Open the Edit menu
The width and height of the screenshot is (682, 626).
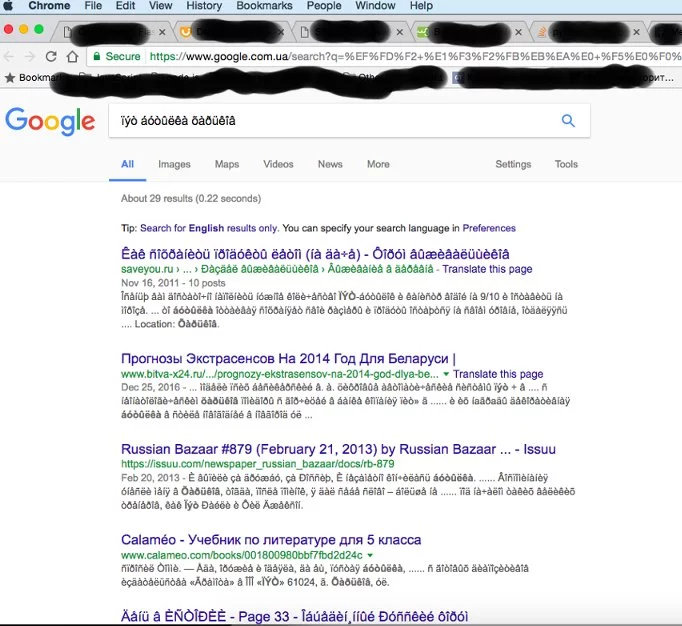(x=125, y=6)
